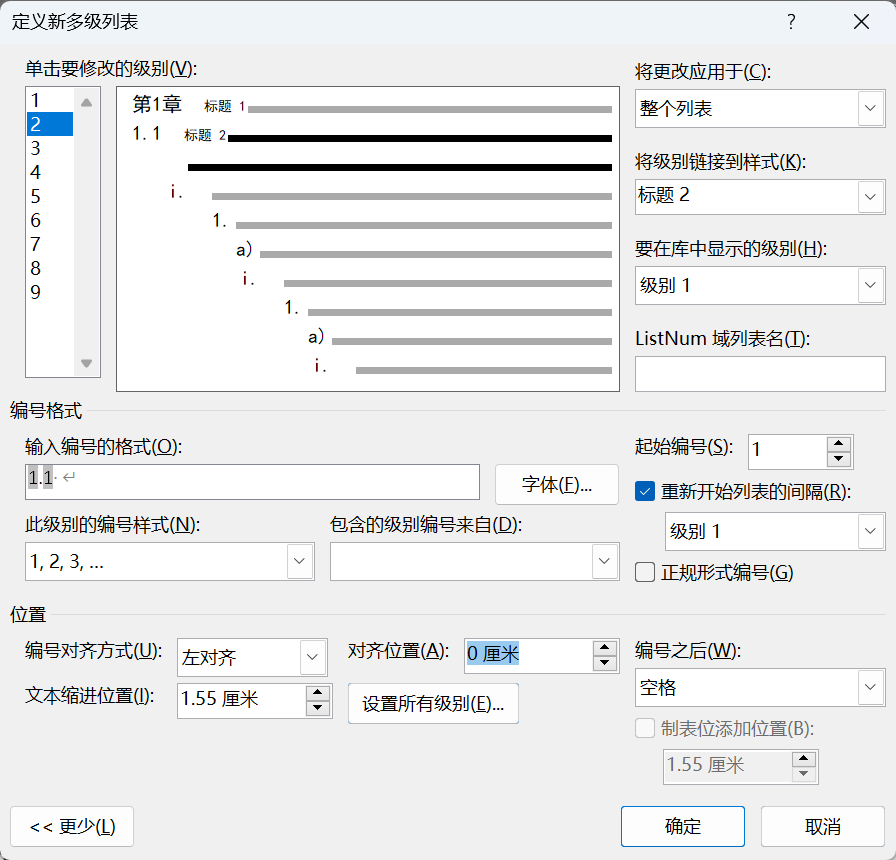Uncheck 重新开始列表的间隔 checkbox

pyautogui.click(x=645, y=491)
